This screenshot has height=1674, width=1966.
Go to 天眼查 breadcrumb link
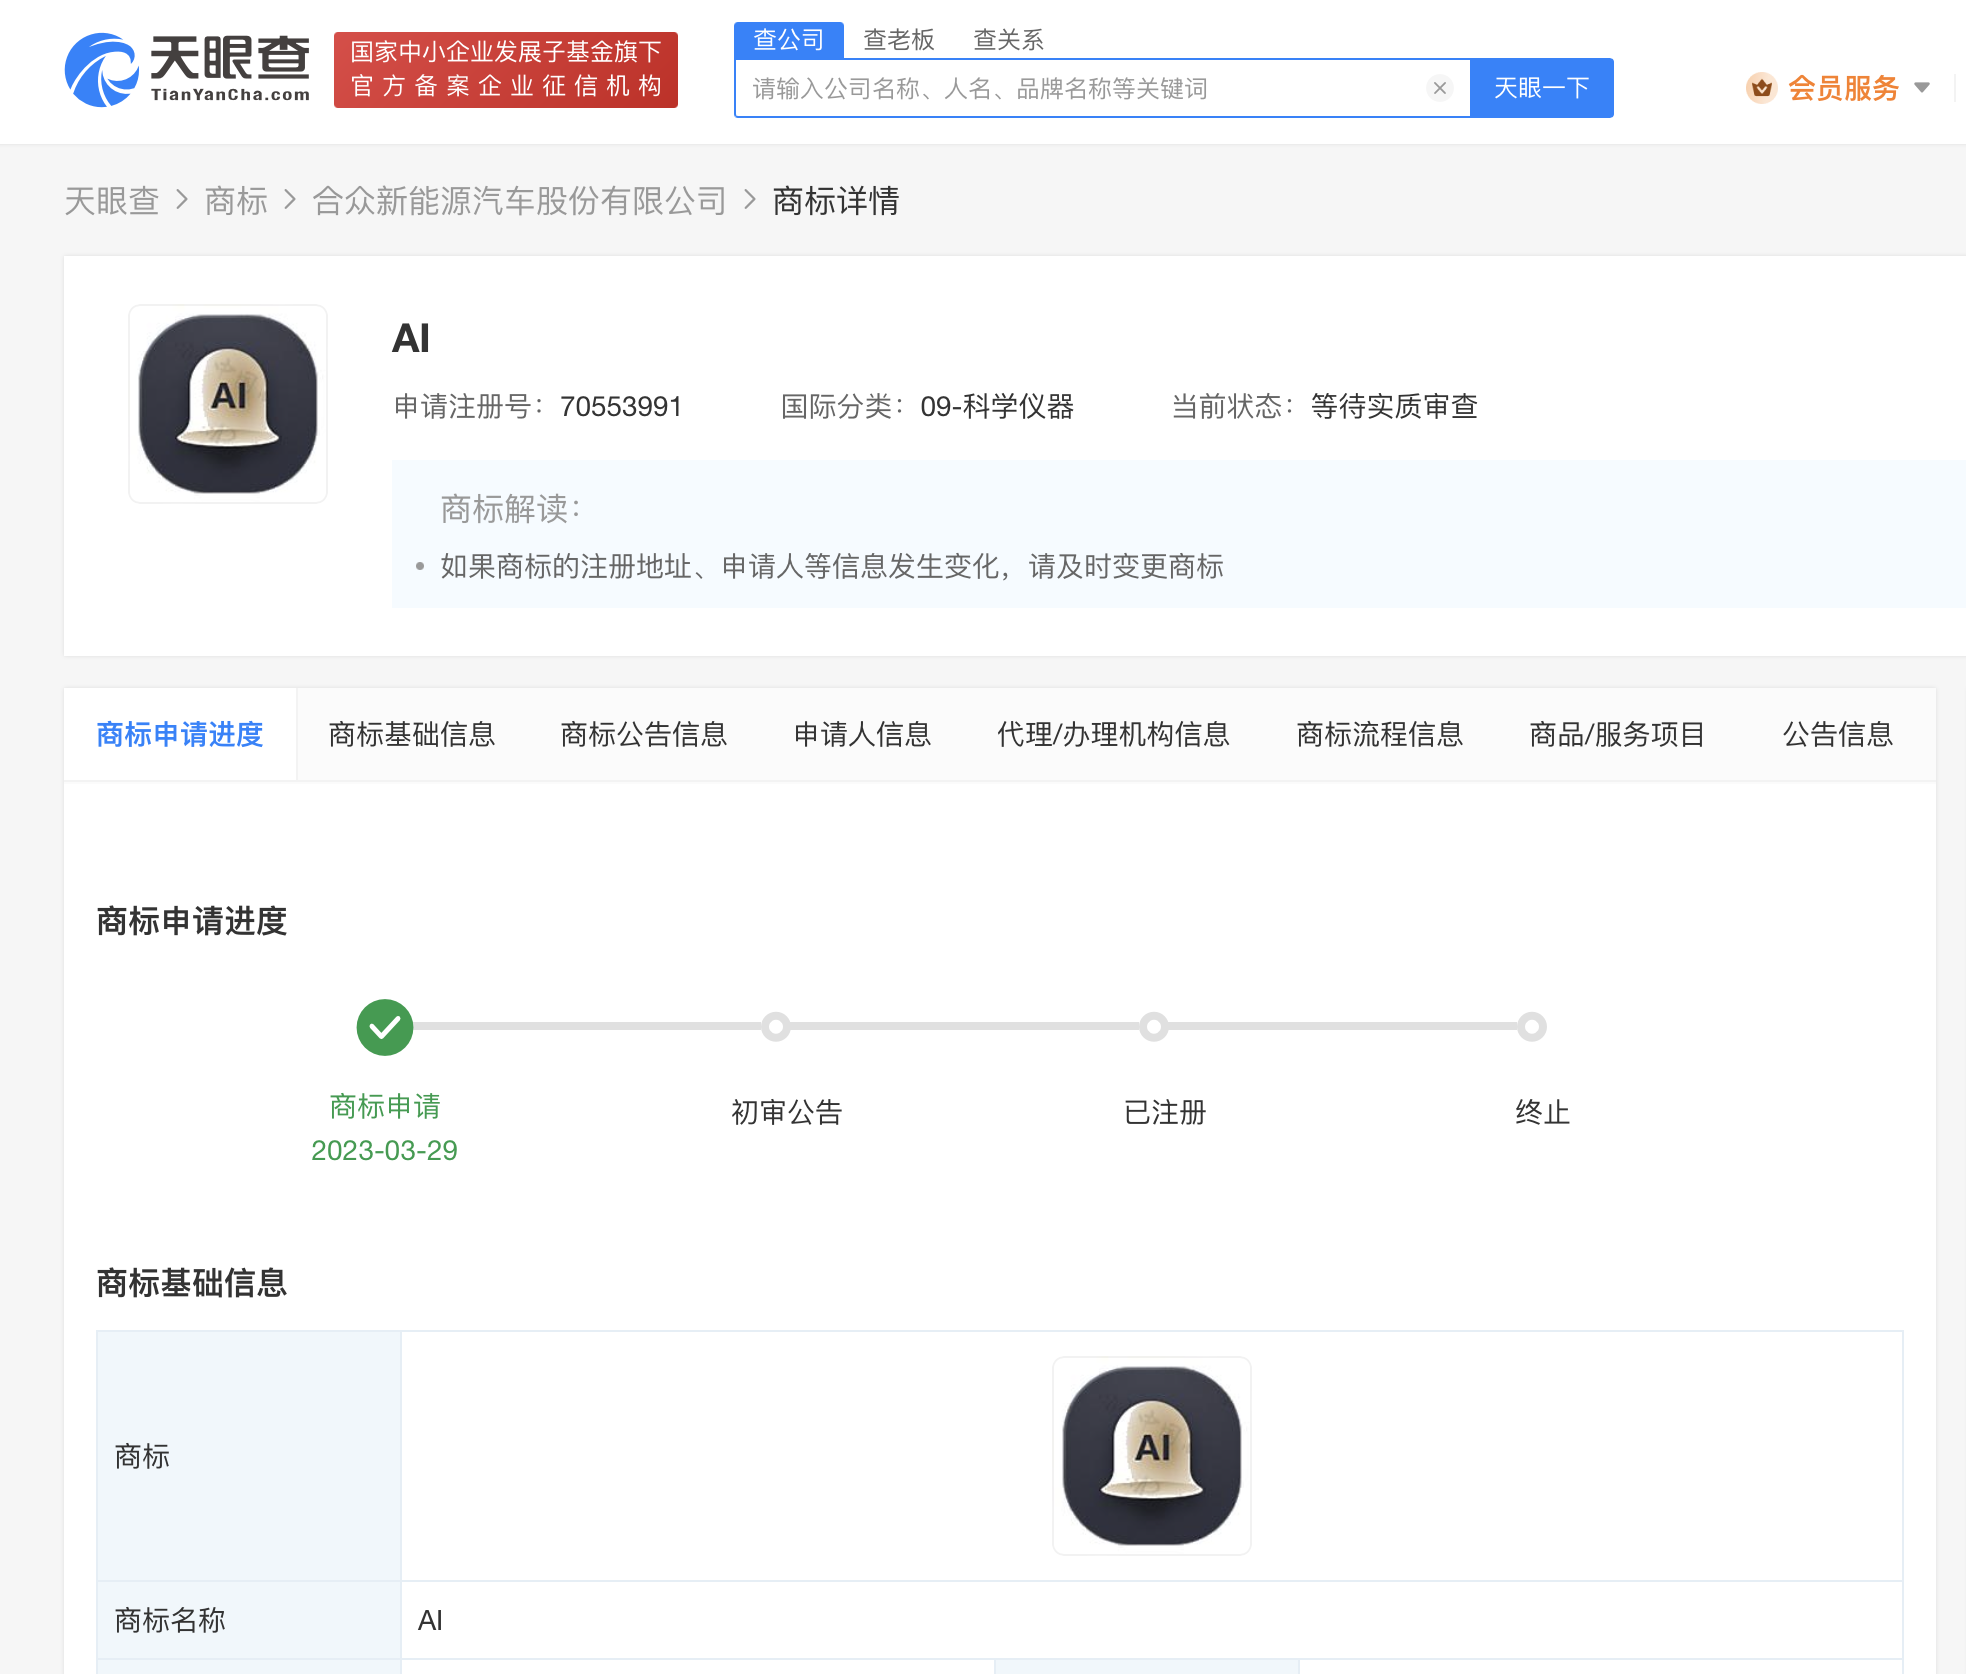click(112, 201)
